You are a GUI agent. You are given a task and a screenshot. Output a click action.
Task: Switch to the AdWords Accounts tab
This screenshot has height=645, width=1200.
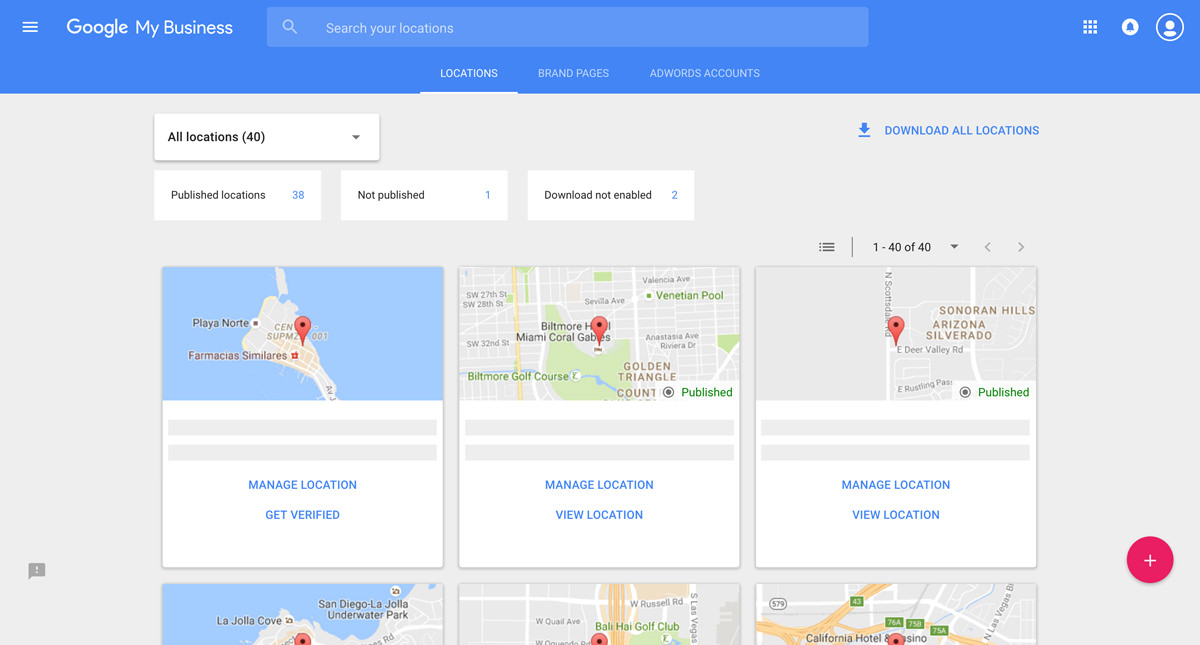click(x=704, y=73)
